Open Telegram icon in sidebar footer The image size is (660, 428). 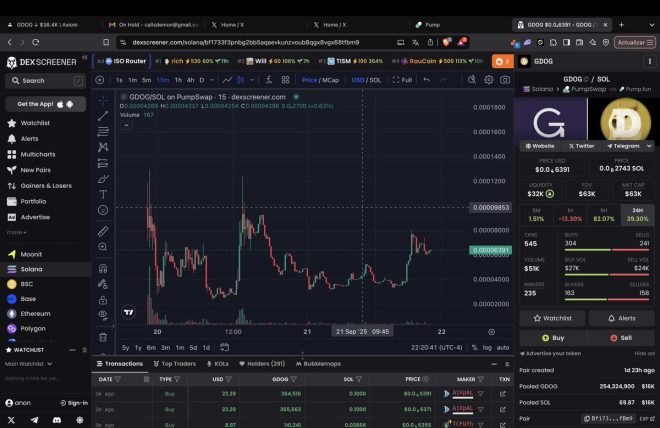pos(34,420)
